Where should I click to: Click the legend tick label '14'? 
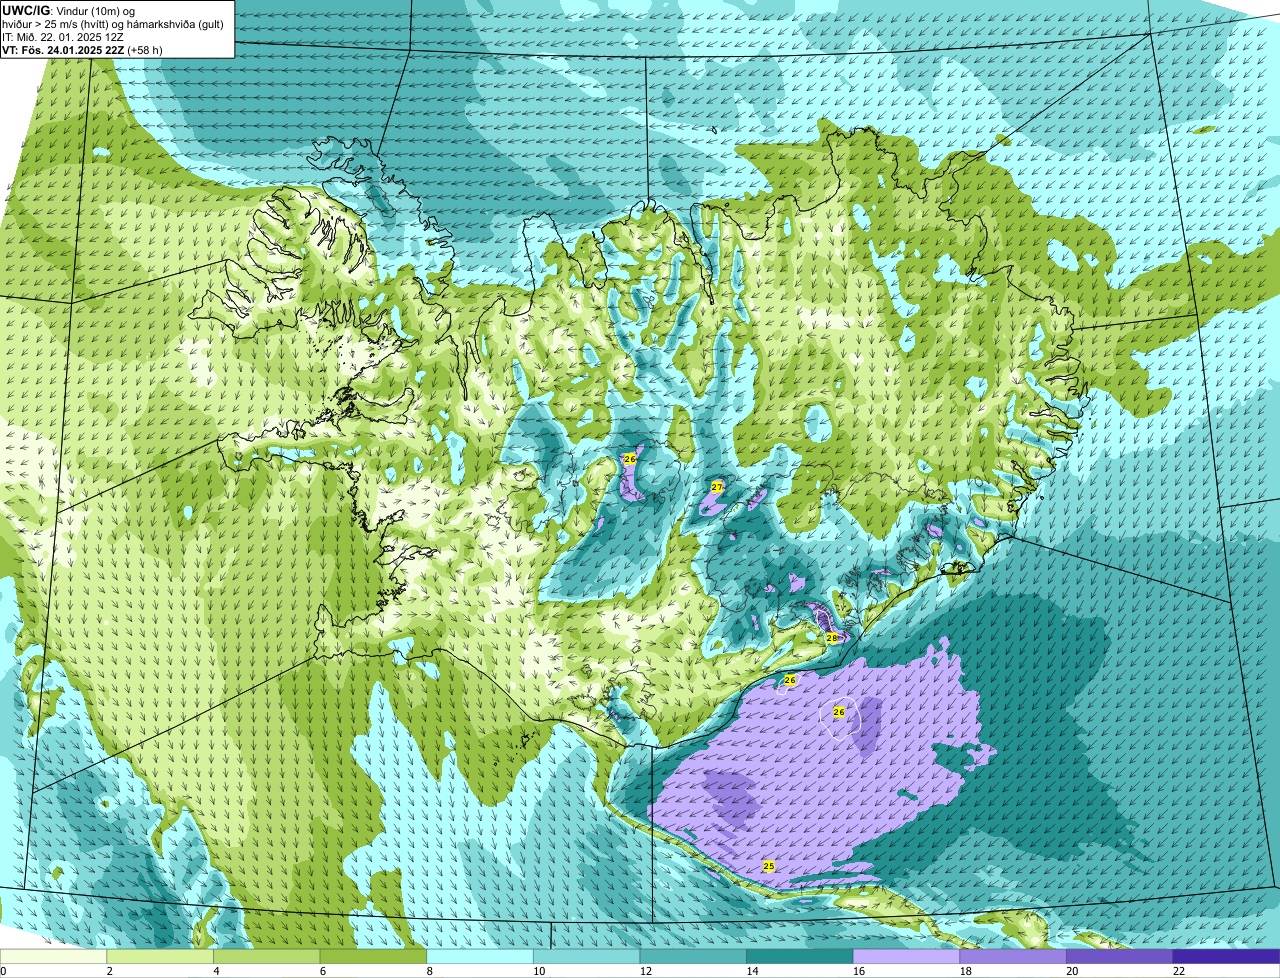[752, 971]
